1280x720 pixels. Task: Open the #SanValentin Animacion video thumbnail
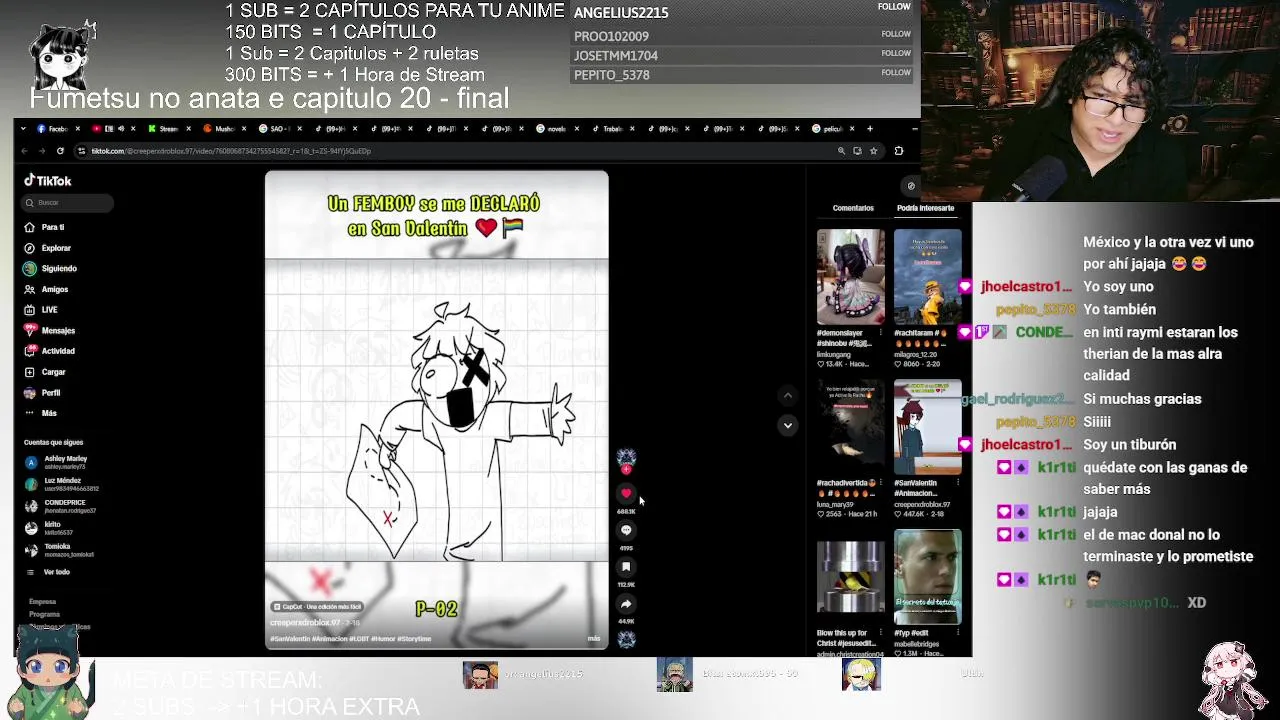(927, 427)
